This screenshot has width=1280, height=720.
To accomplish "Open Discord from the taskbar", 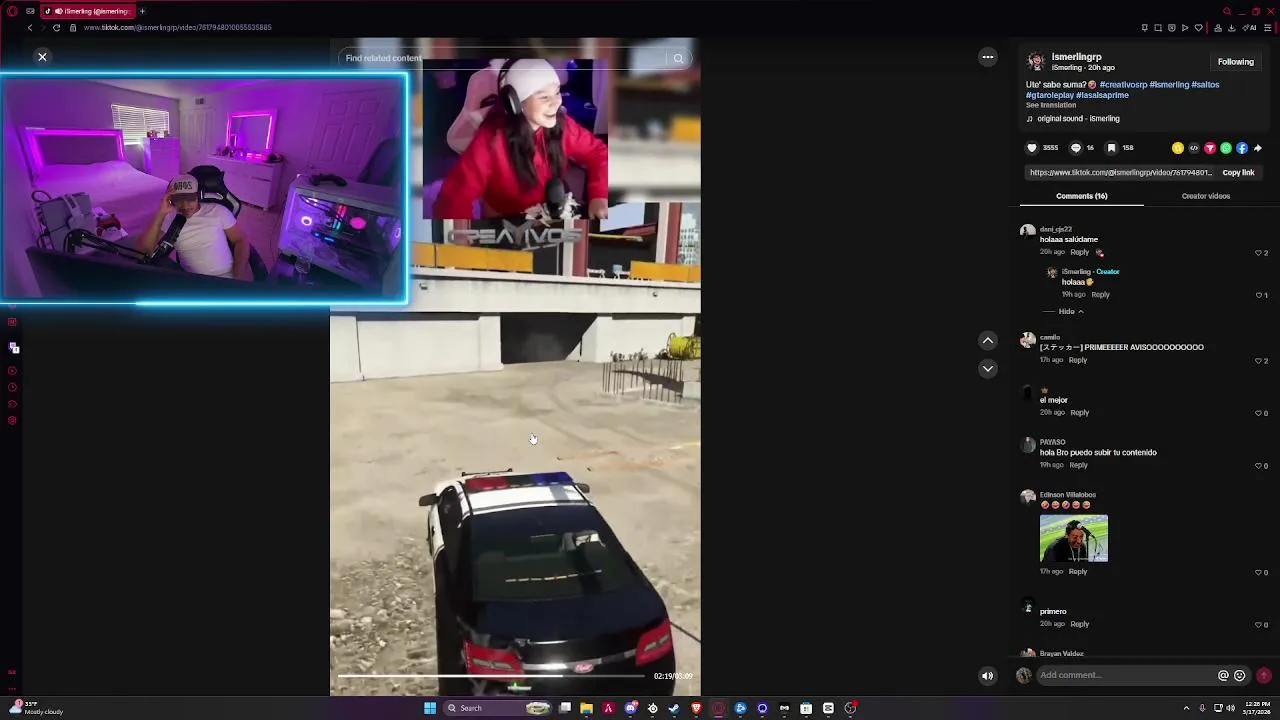I will pyautogui.click(x=631, y=708).
